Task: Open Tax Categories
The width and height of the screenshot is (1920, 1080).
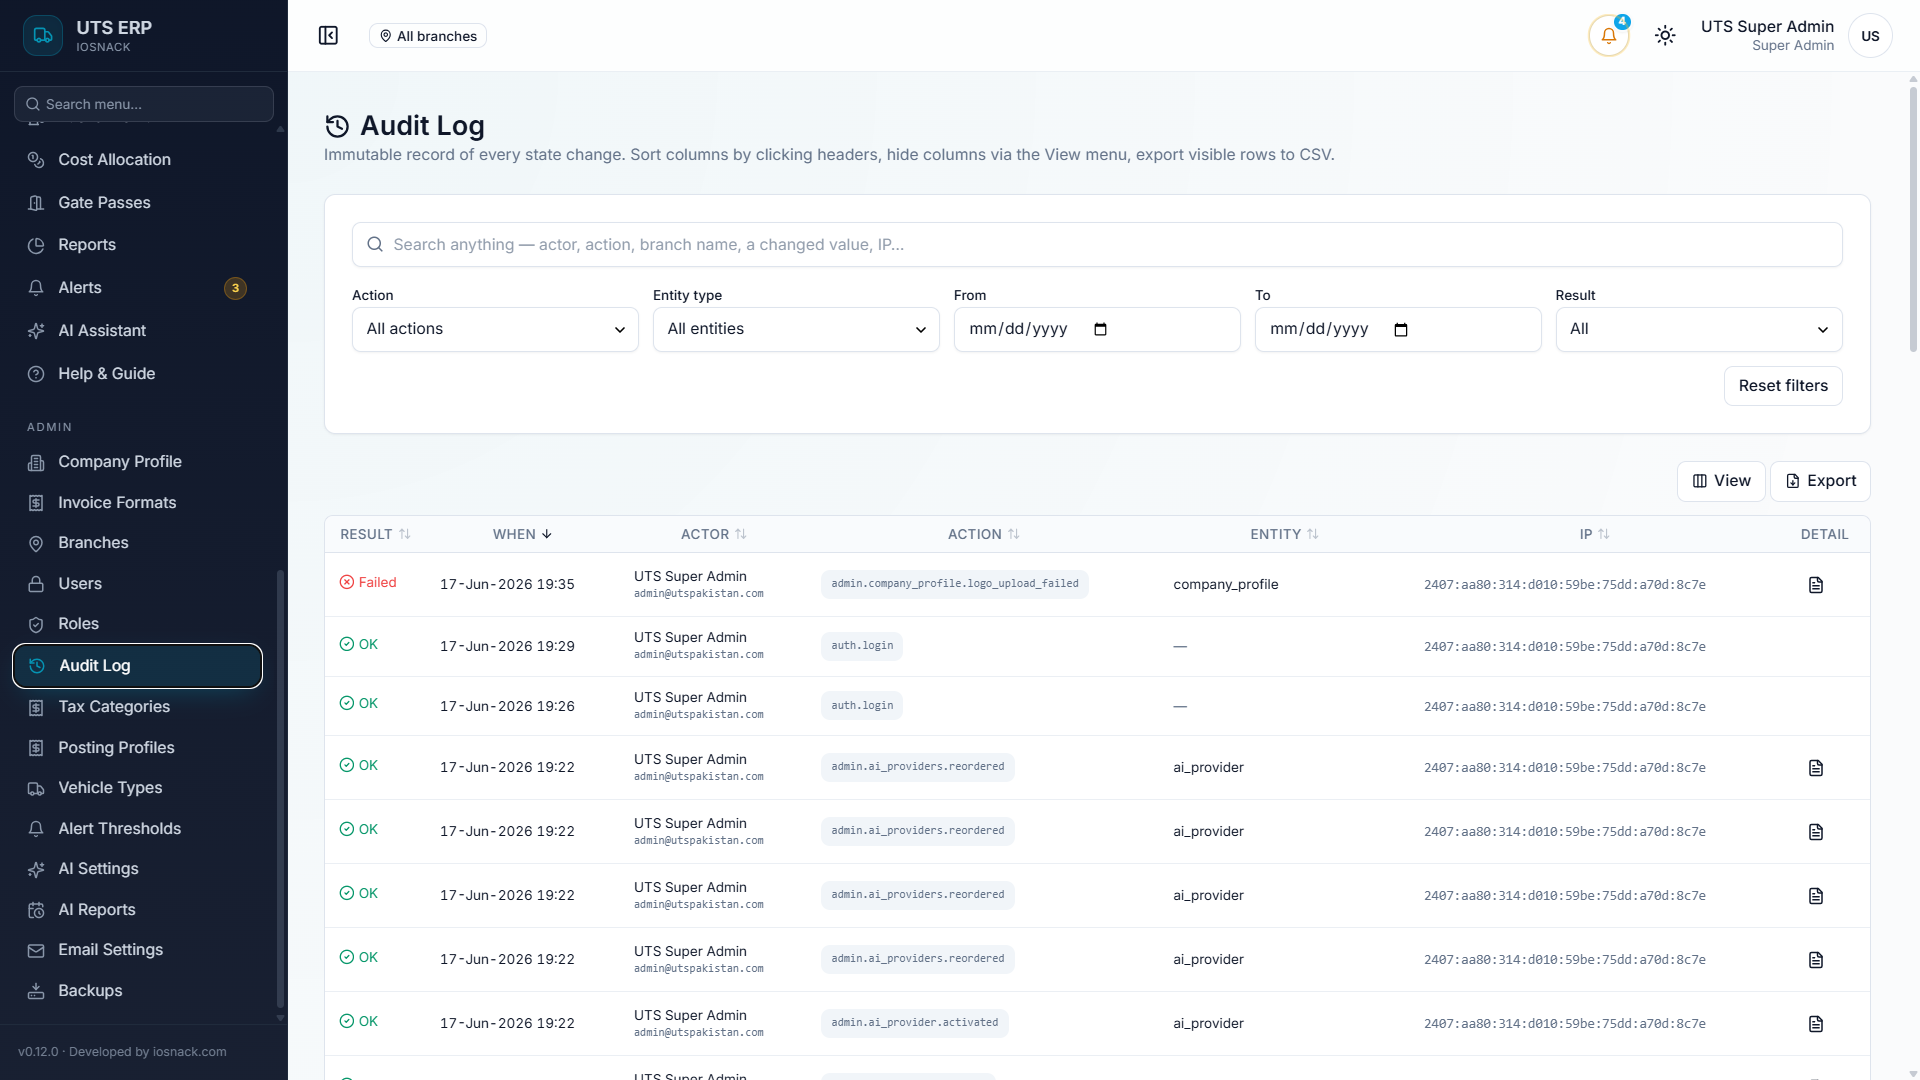Action: [138, 707]
